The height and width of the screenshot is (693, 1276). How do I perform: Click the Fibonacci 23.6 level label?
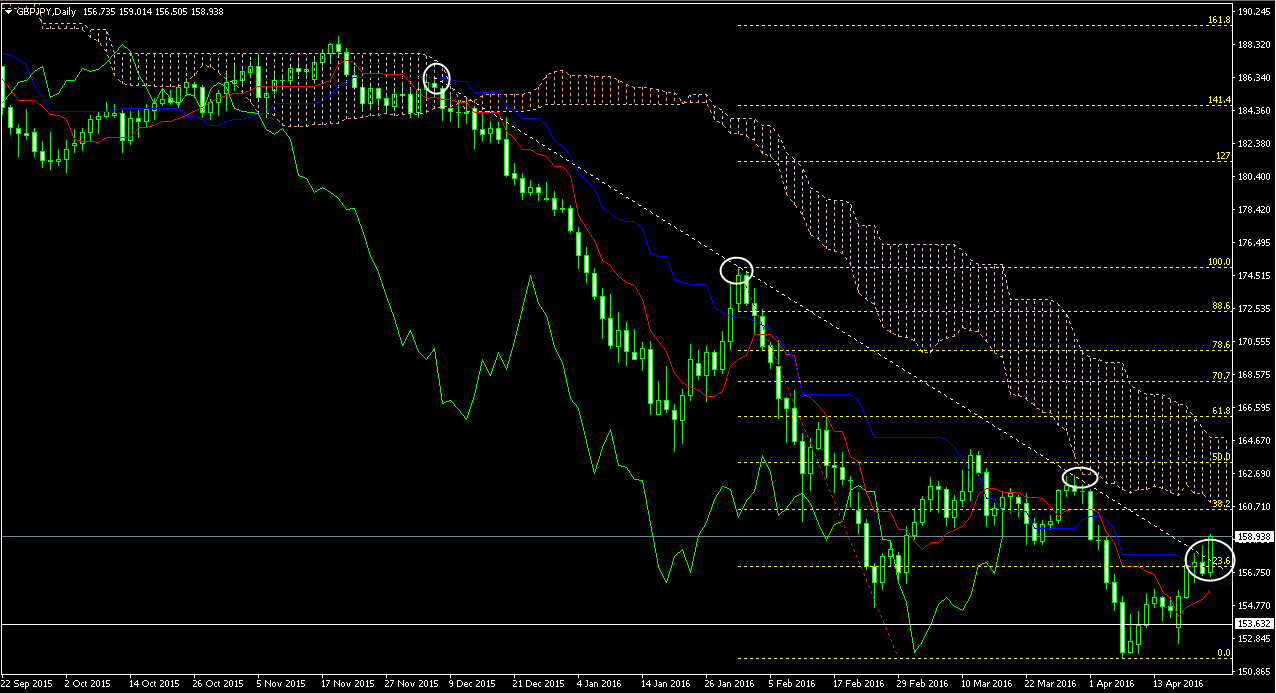1220,561
